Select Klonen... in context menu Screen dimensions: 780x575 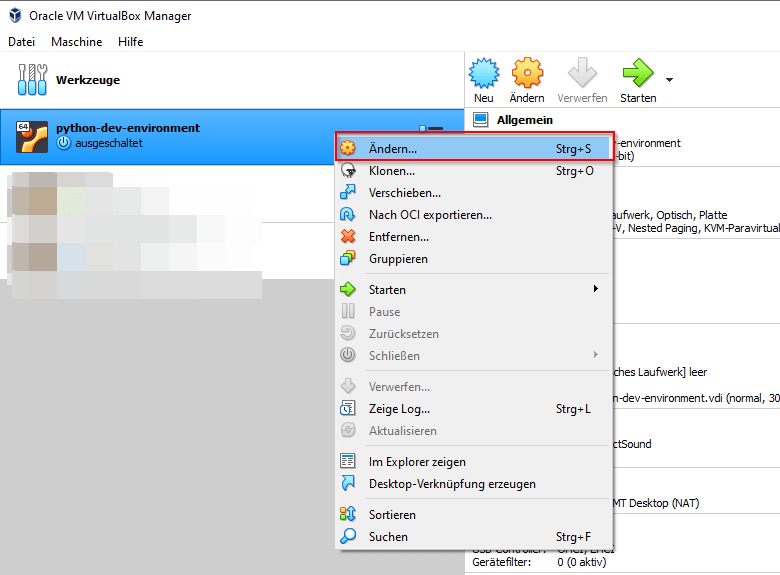pyautogui.click(x=474, y=171)
